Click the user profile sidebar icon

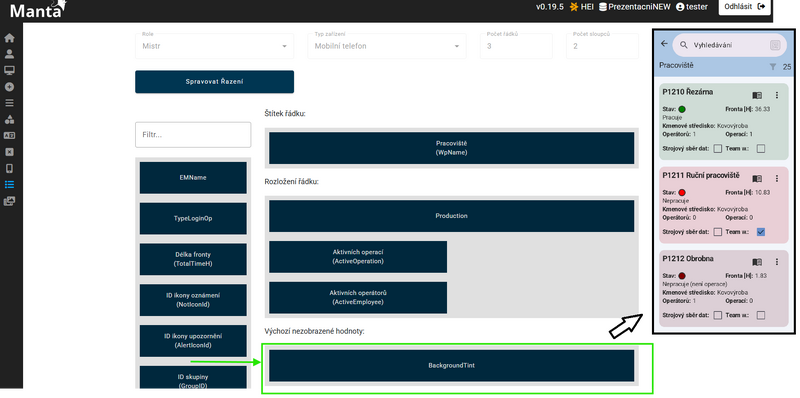tap(9, 54)
